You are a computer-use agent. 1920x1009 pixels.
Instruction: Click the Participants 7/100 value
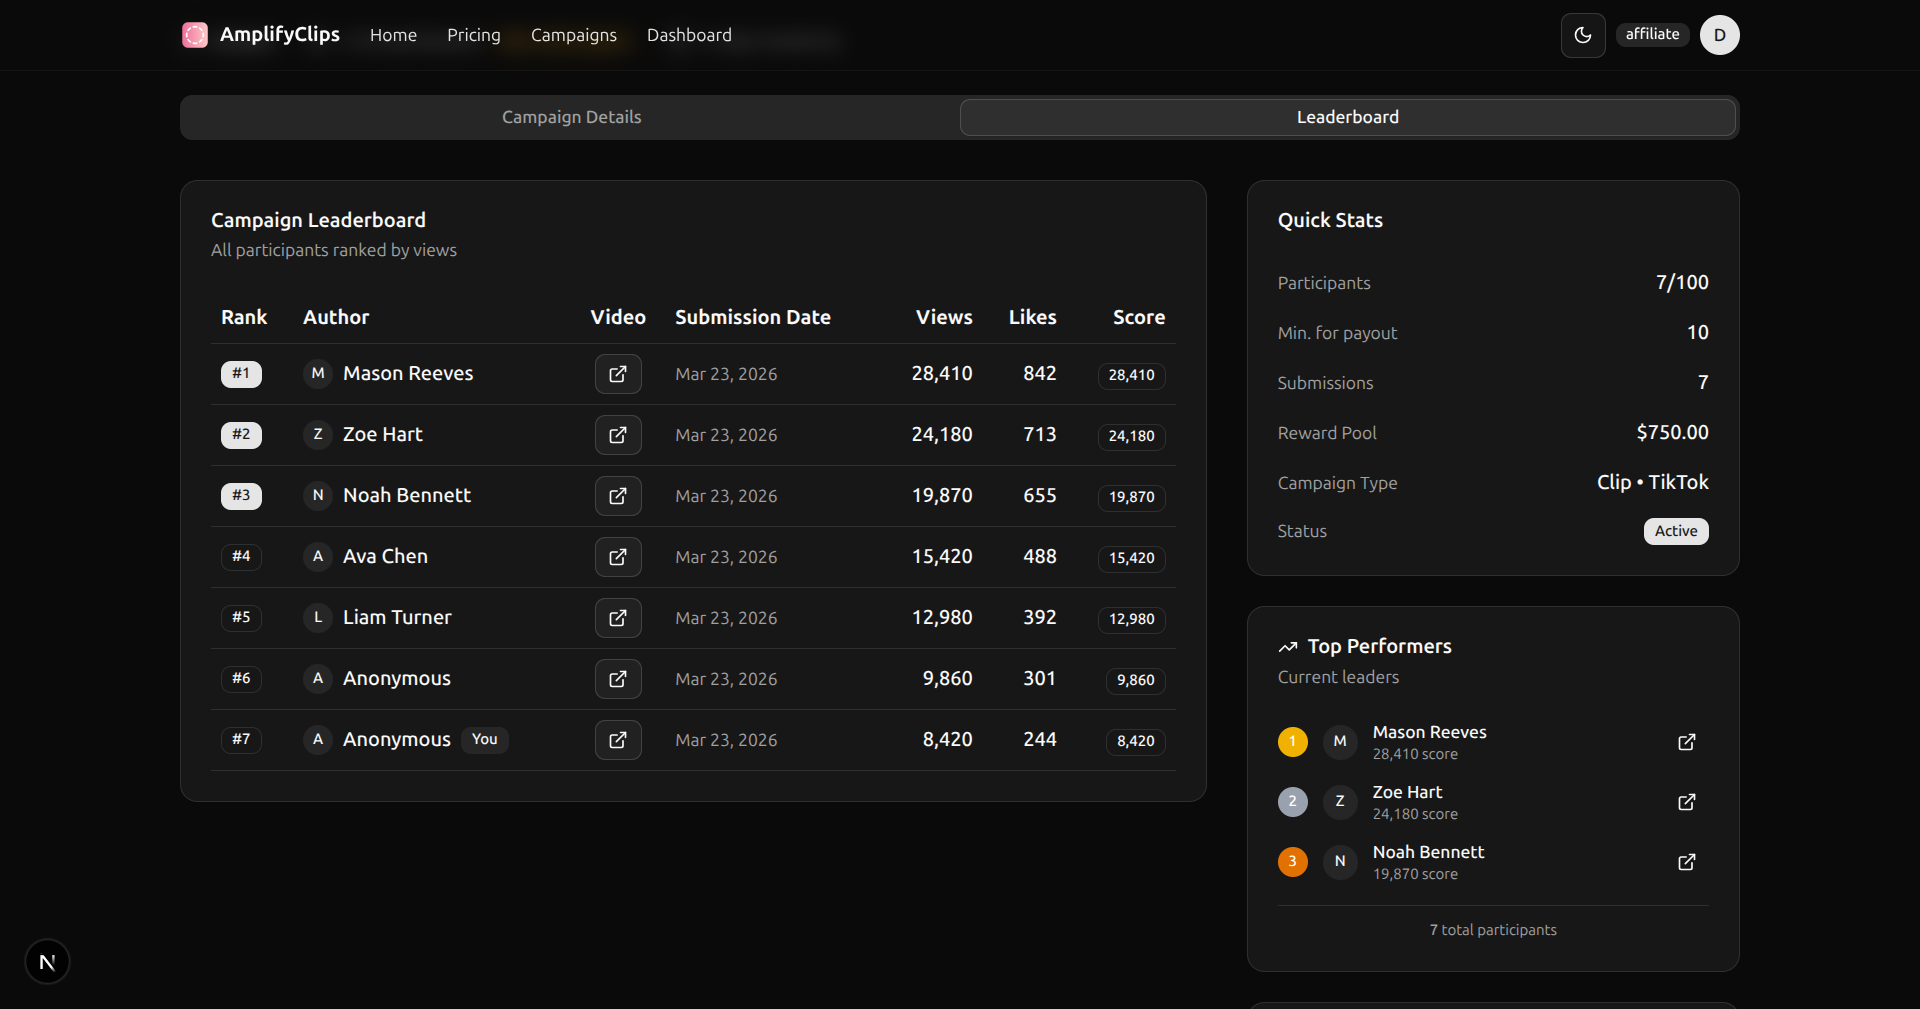[x=1682, y=283]
